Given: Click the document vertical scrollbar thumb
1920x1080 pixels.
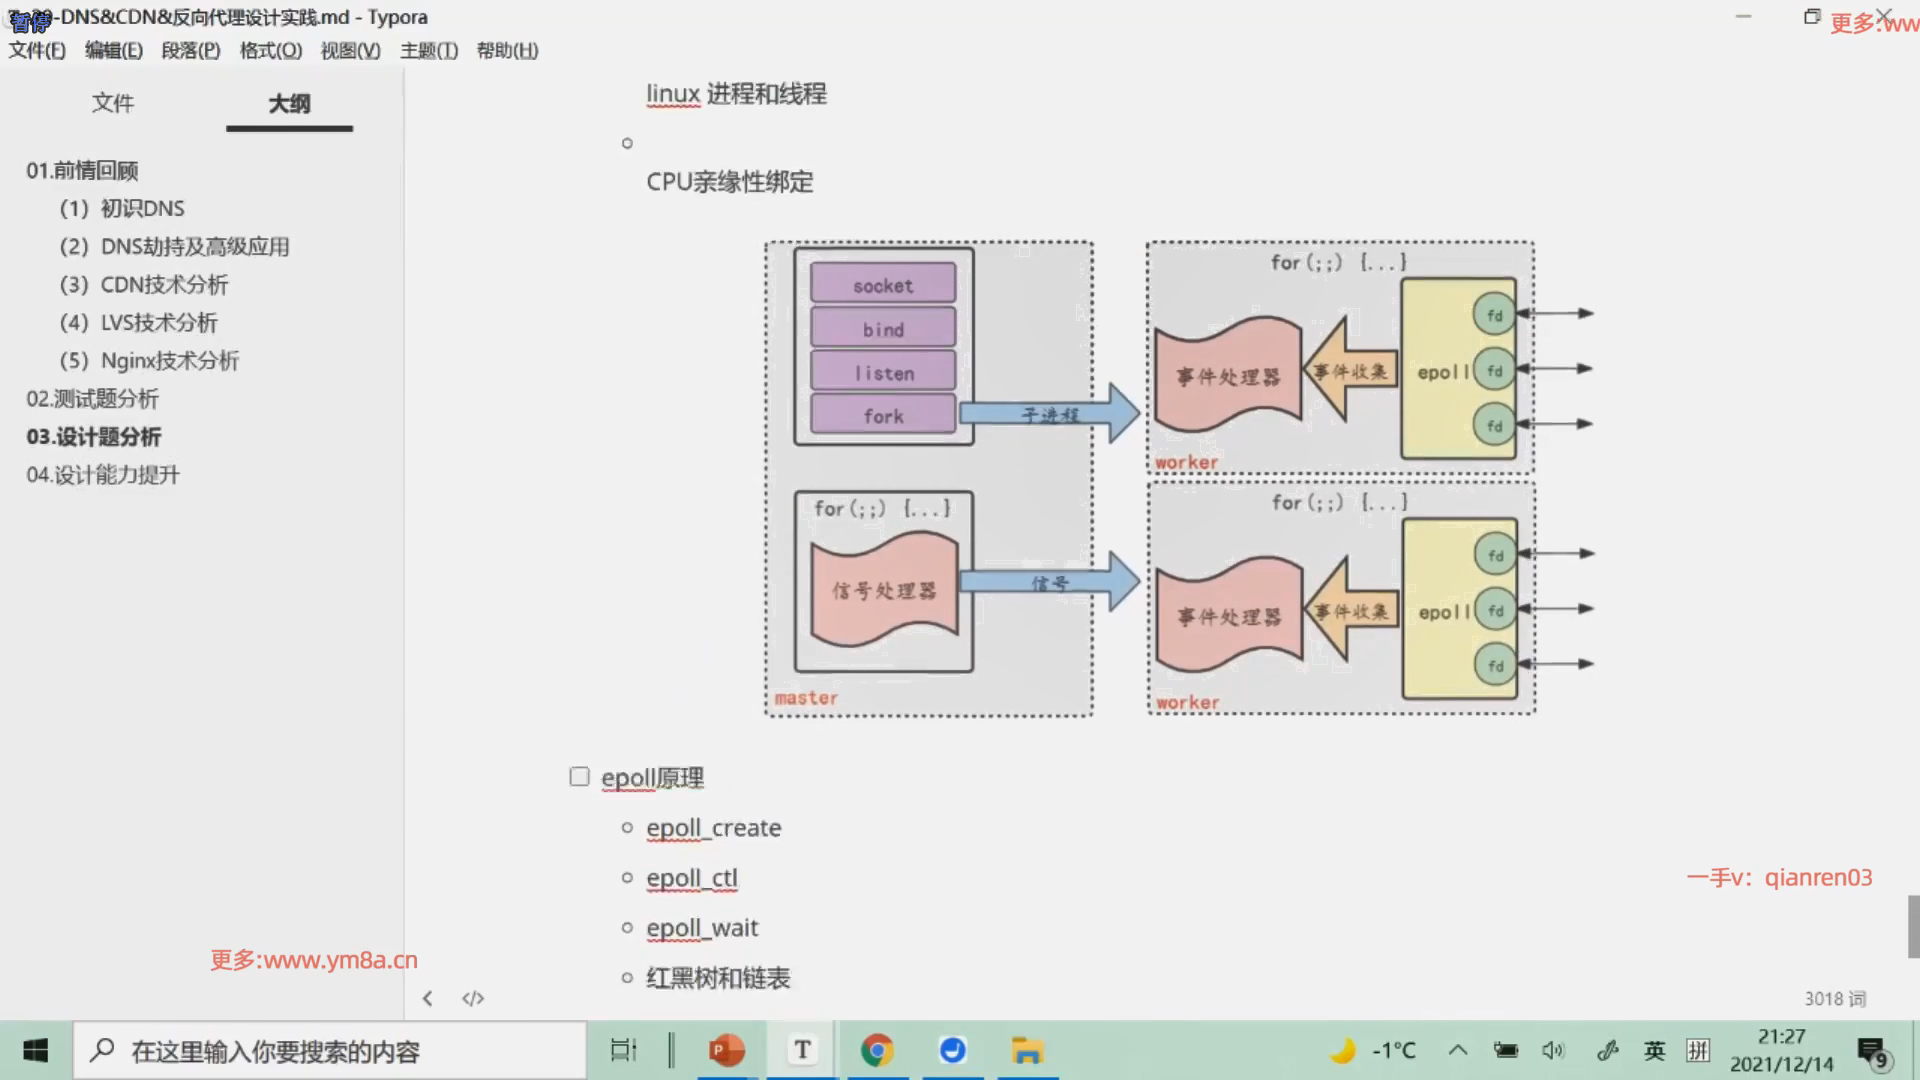Looking at the screenshot, I should 1913,926.
